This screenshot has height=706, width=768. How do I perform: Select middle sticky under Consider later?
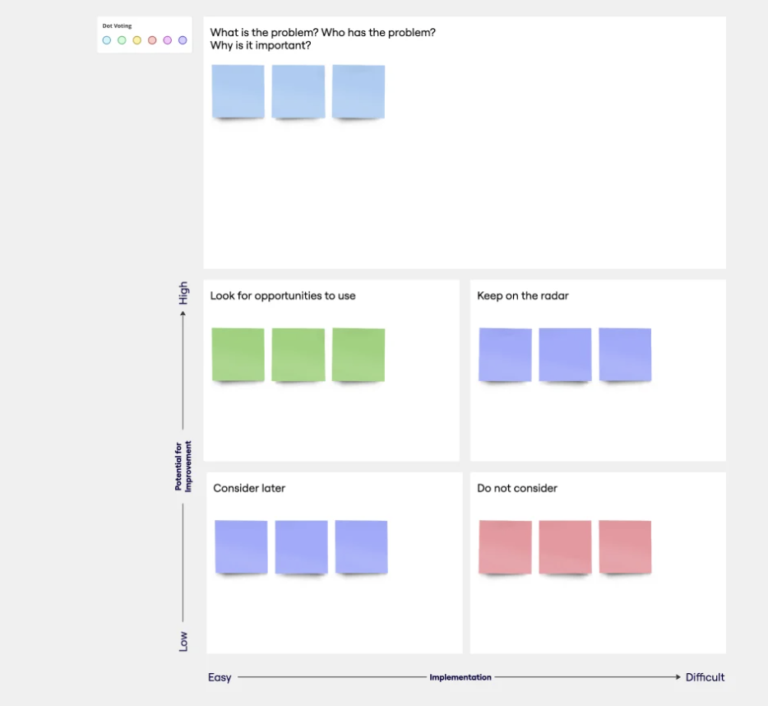301,546
